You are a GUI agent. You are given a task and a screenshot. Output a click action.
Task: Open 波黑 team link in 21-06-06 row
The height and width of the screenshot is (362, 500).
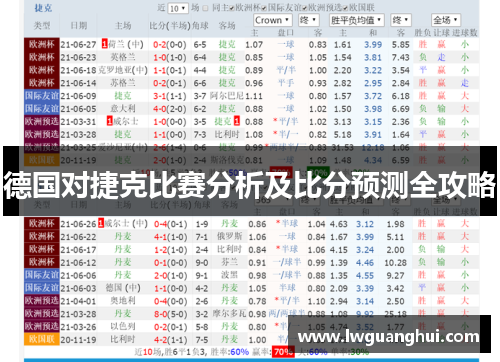click(x=230, y=275)
